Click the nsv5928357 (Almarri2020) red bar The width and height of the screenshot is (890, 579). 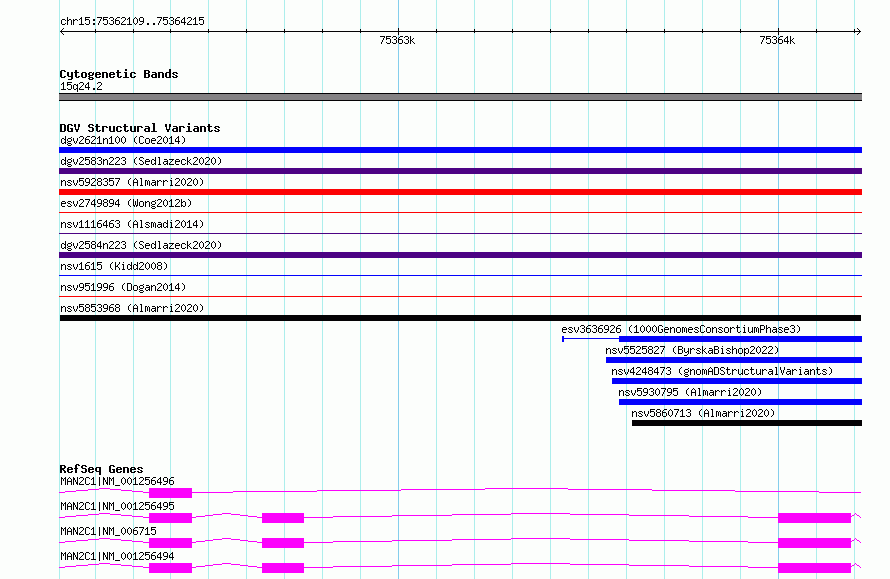(460, 192)
